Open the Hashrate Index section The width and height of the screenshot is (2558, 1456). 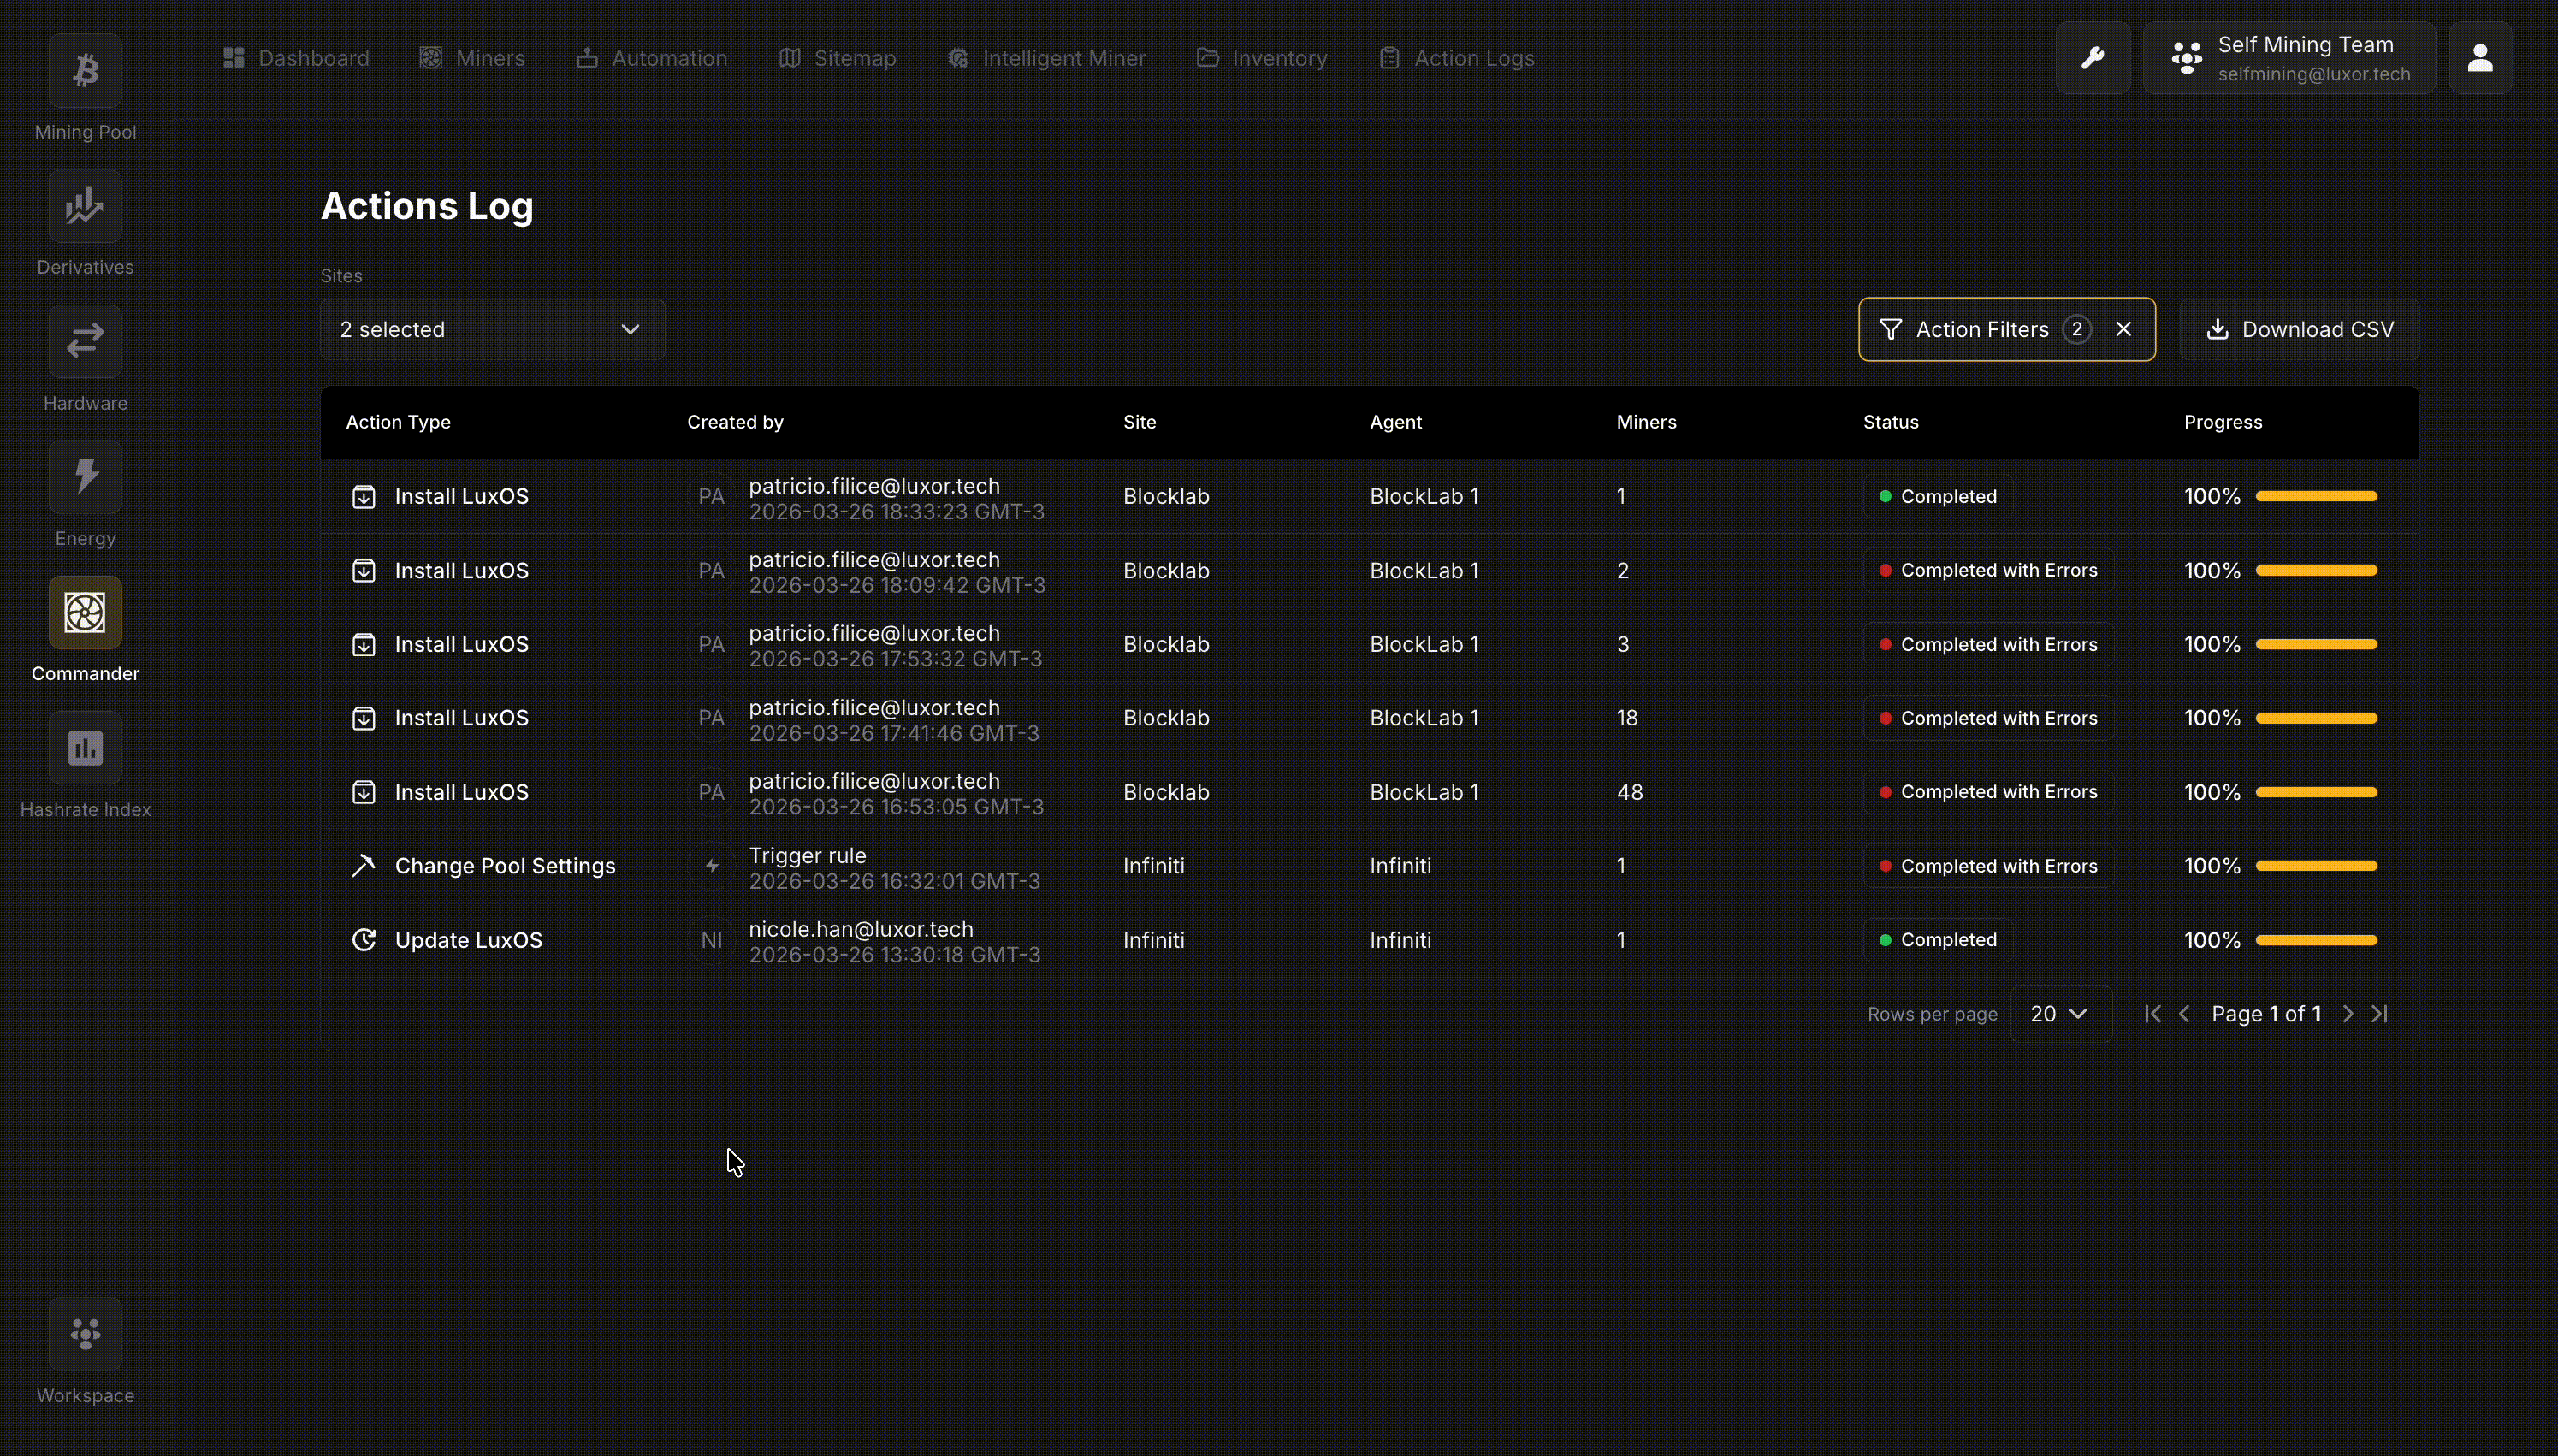click(84, 748)
